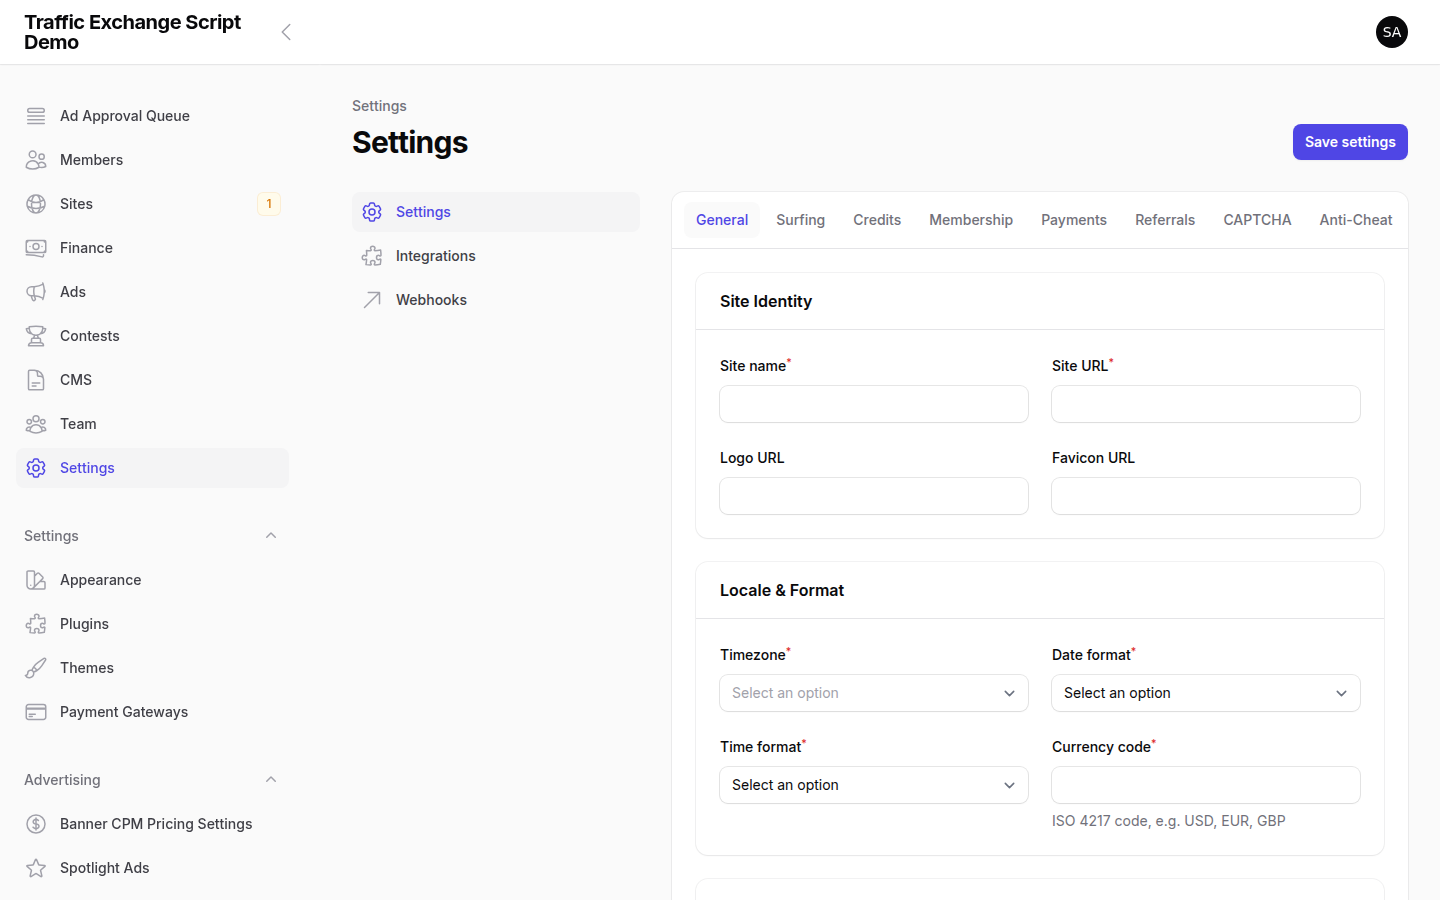Image resolution: width=1440 pixels, height=900 pixels.
Task: Select the Ads megaphone icon
Action: [x=36, y=291]
